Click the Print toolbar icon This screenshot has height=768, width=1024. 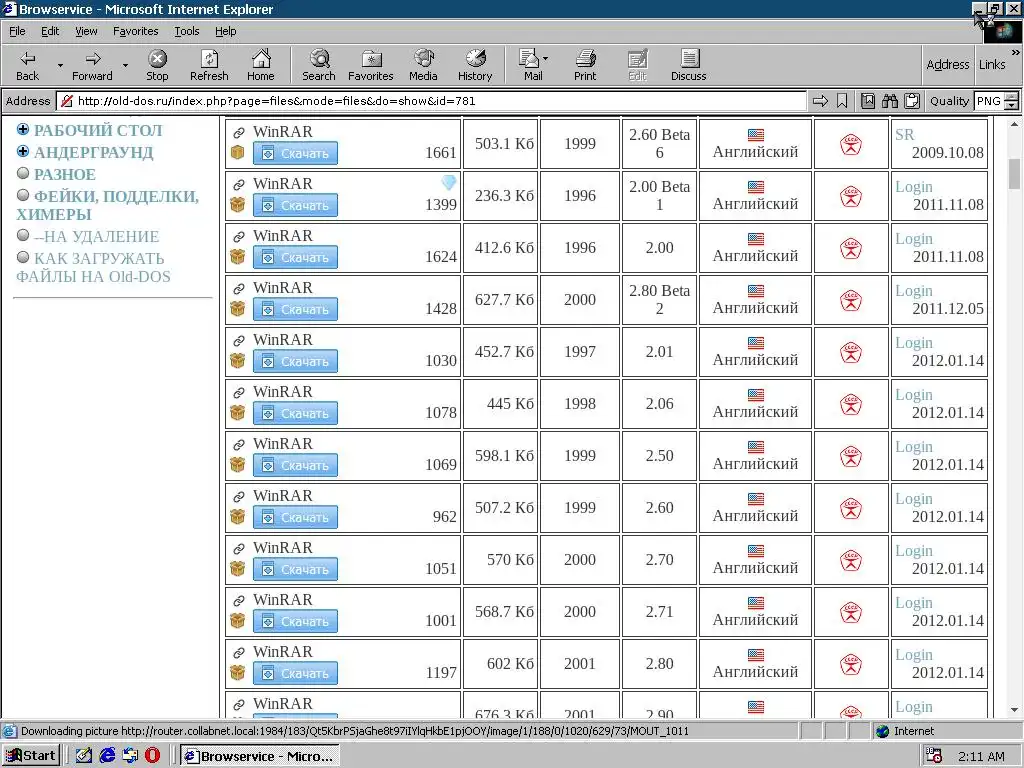point(585,65)
